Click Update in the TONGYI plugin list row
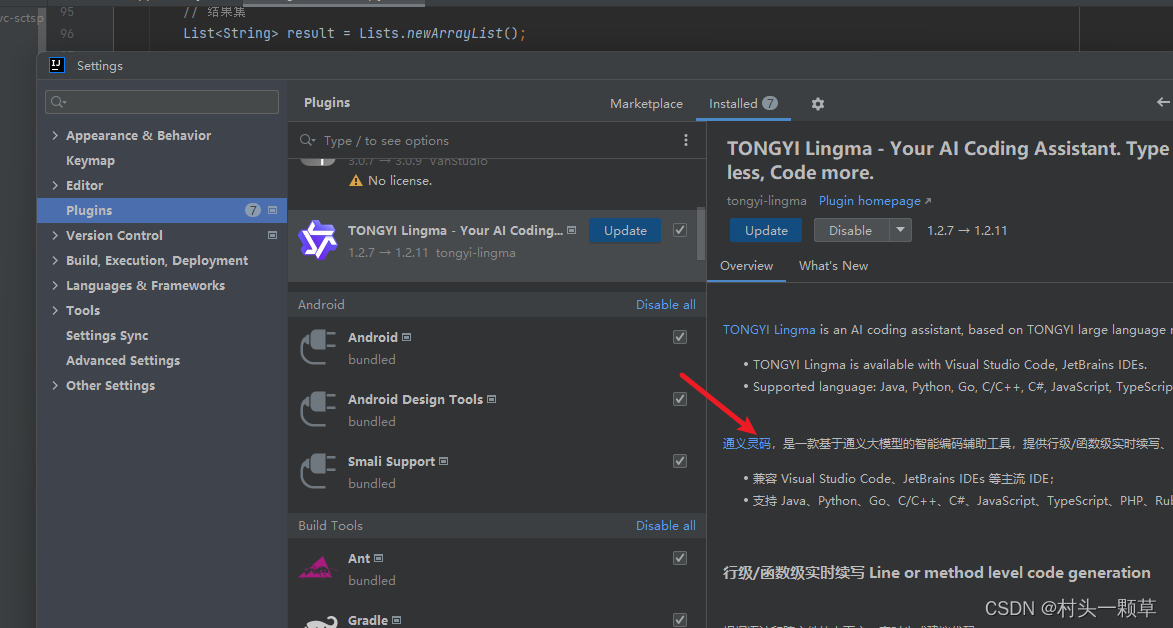 tap(625, 231)
